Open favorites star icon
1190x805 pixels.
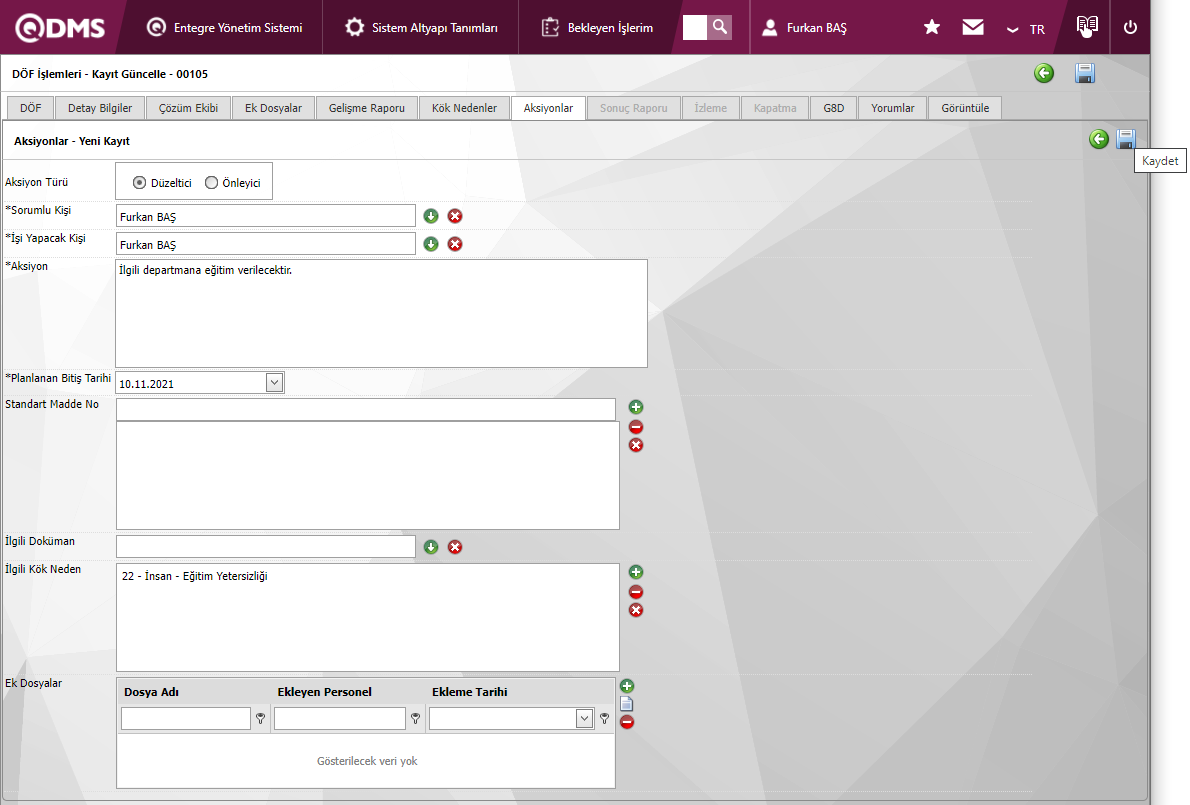click(932, 27)
